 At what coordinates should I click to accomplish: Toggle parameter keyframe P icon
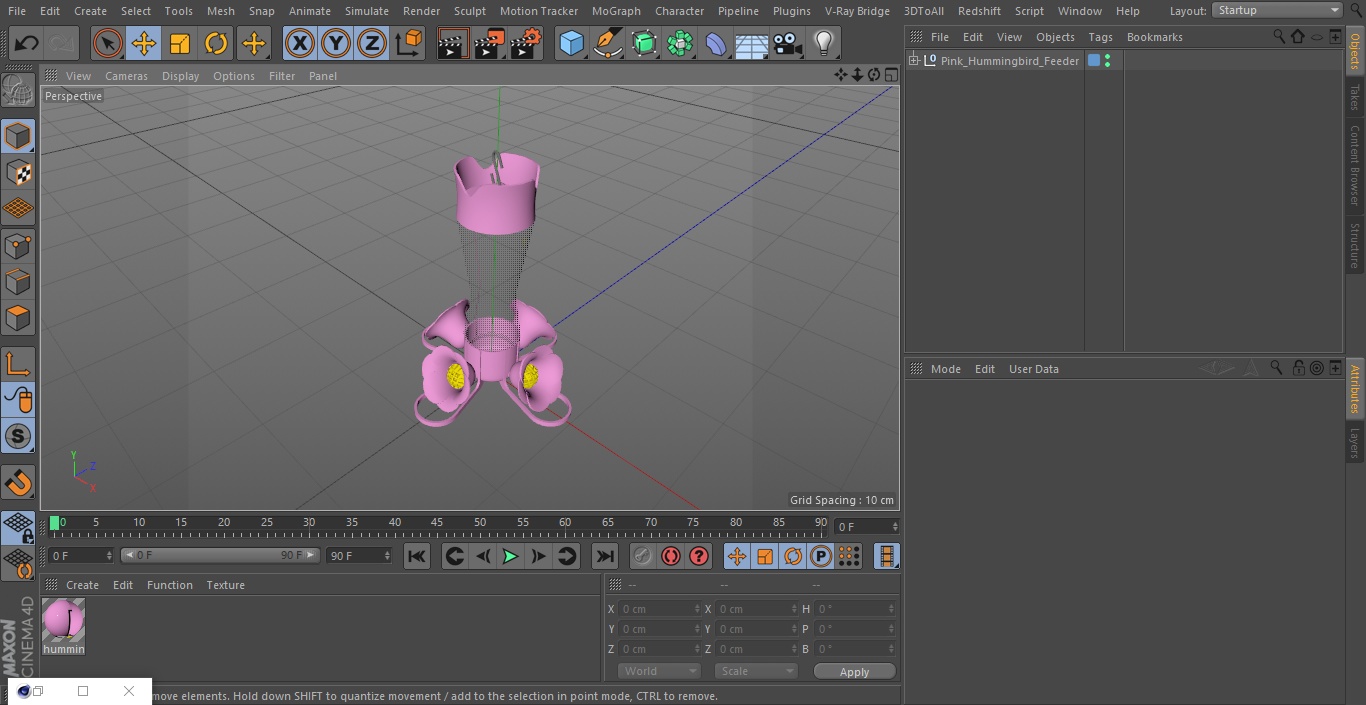pyautogui.click(x=821, y=556)
